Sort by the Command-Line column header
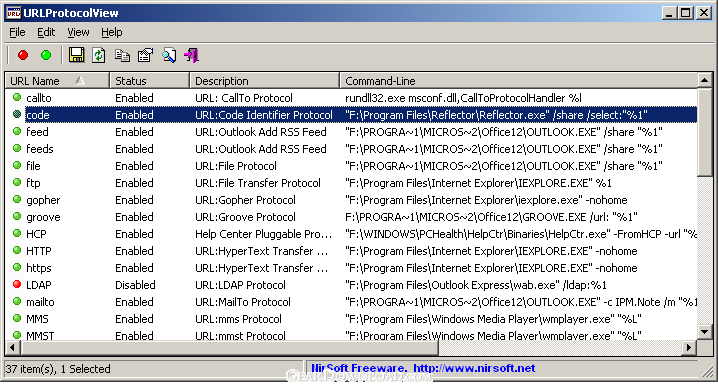Screen dimensions: 718x384 pyautogui.click(x=519, y=81)
